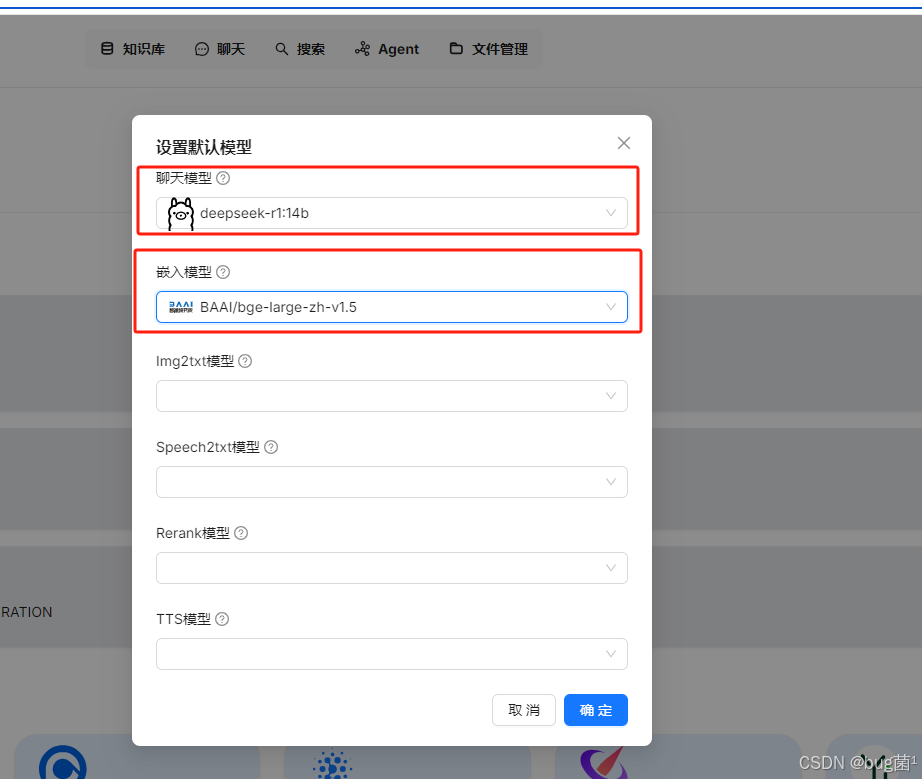Click the Agent nodes icon
Image resolution: width=922 pixels, height=779 pixels.
pyautogui.click(x=362, y=49)
